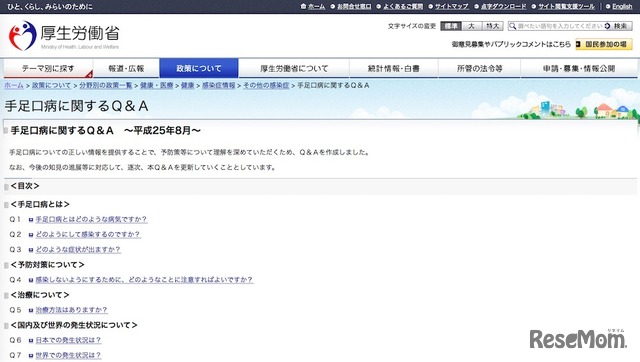640x362 pixels.
Task: Open the 報道・広報 menu tab
Action: 126,68
